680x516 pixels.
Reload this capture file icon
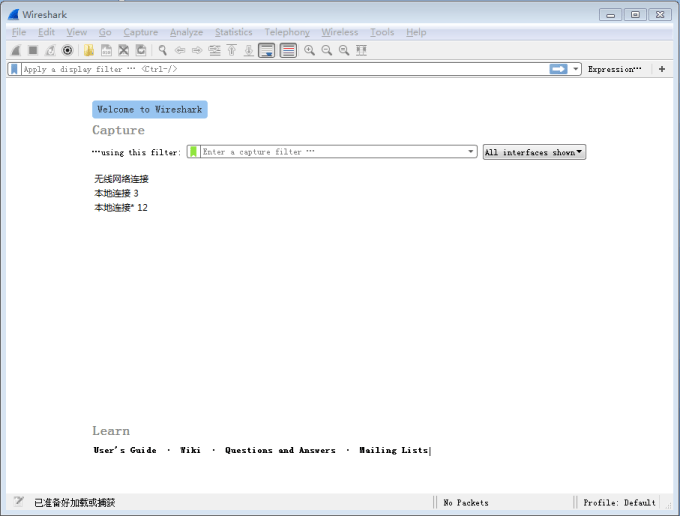click(141, 50)
